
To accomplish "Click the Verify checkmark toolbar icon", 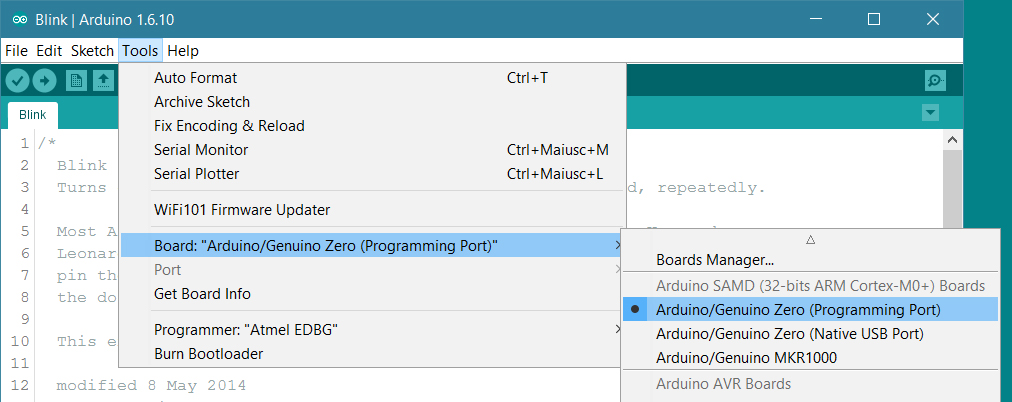I will click(17, 81).
